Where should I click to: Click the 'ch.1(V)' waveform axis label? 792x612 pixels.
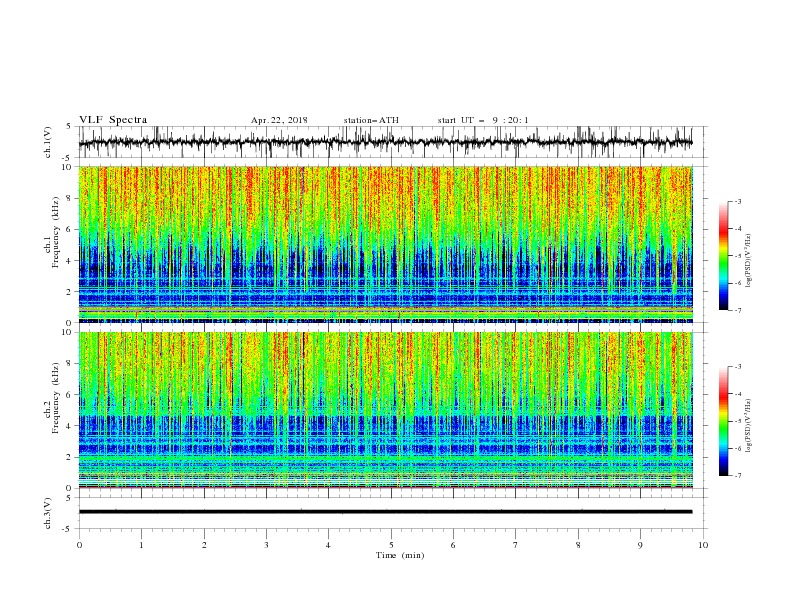click(x=48, y=142)
